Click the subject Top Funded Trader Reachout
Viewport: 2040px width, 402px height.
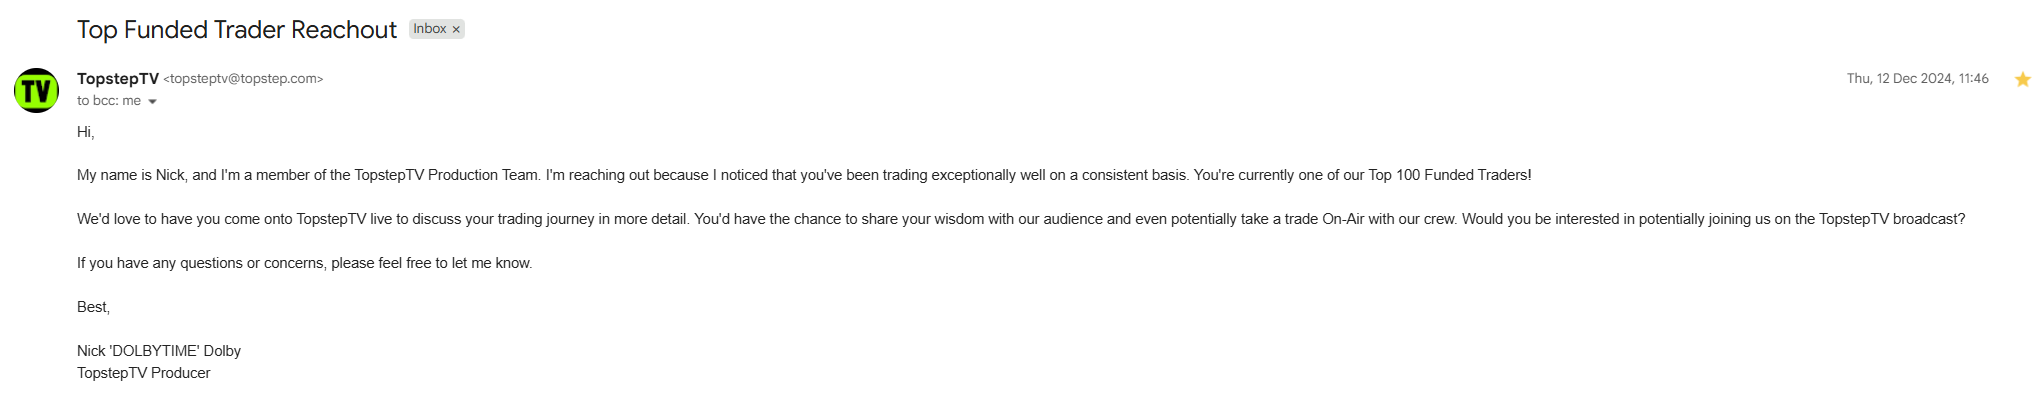[x=237, y=30]
